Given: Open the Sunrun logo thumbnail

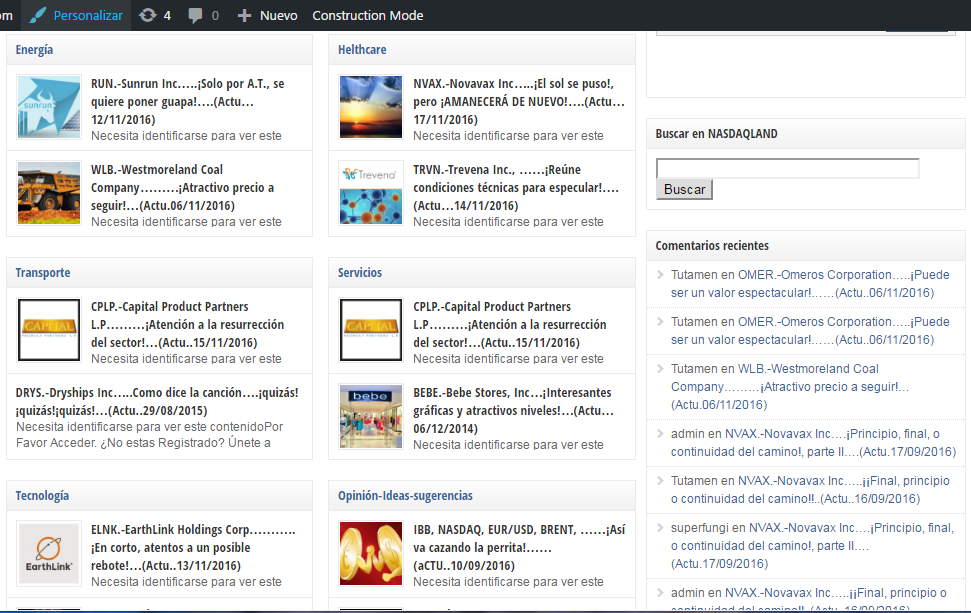Looking at the screenshot, I should click(x=49, y=107).
